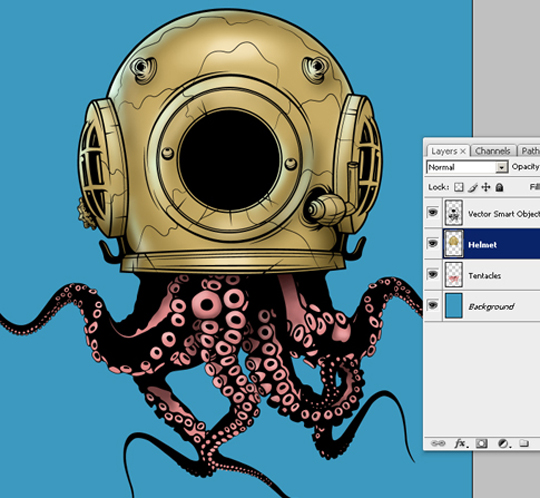
Task: Hide the Helmet layer eye icon
Action: pos(433,243)
